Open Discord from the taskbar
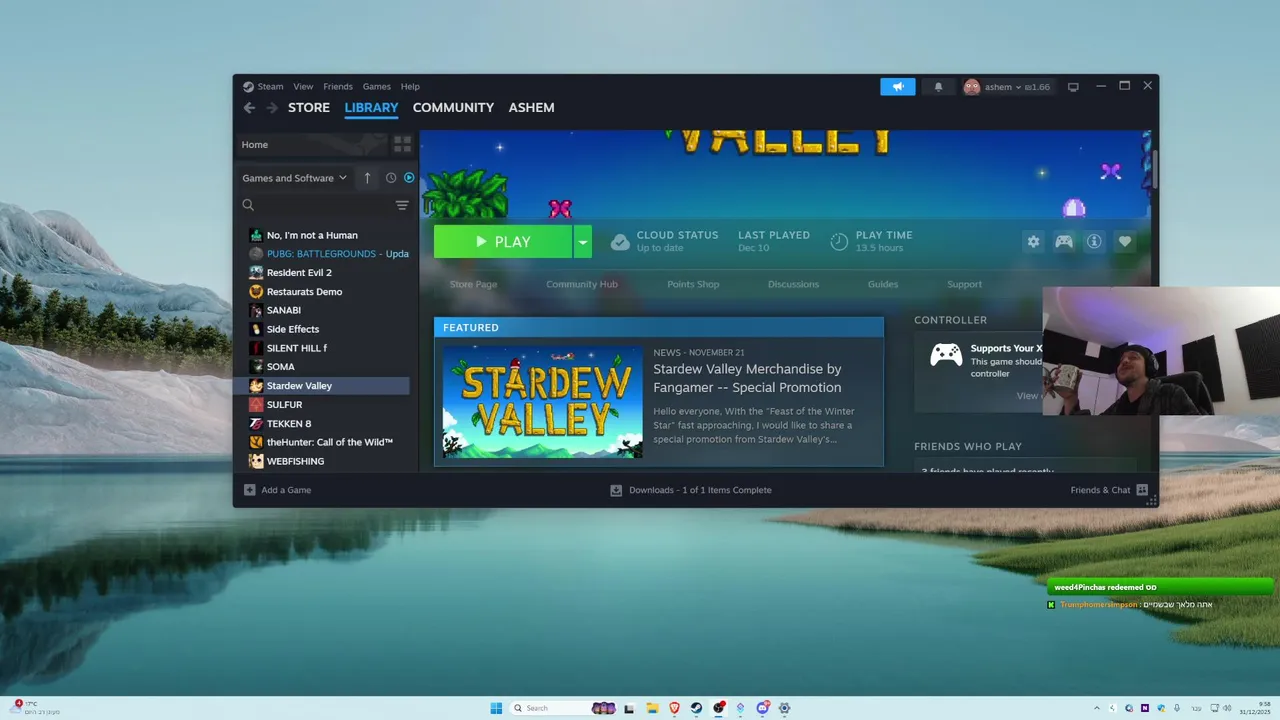1280x720 pixels. click(762, 708)
